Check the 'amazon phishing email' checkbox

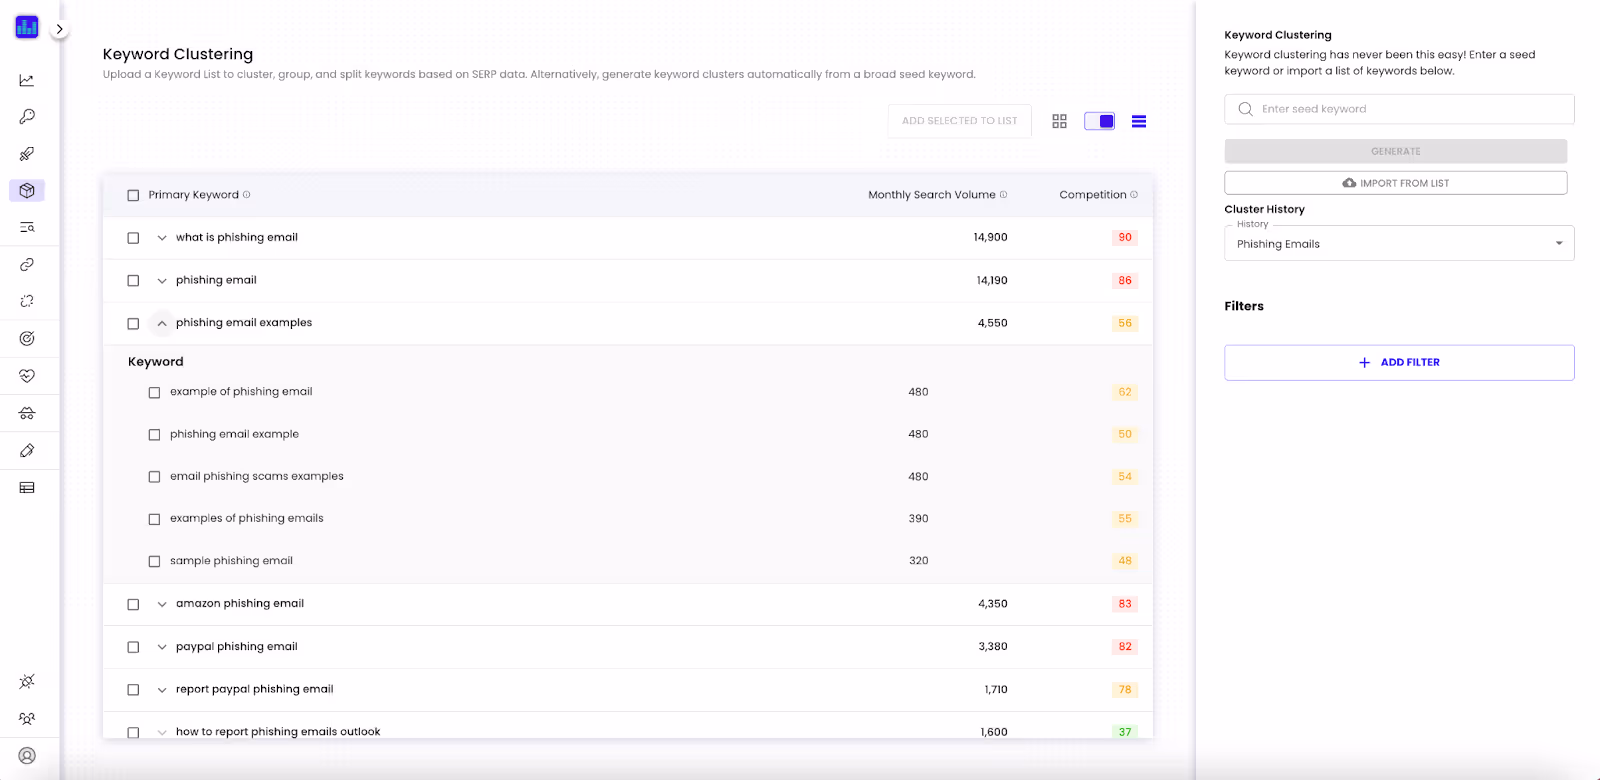133,604
